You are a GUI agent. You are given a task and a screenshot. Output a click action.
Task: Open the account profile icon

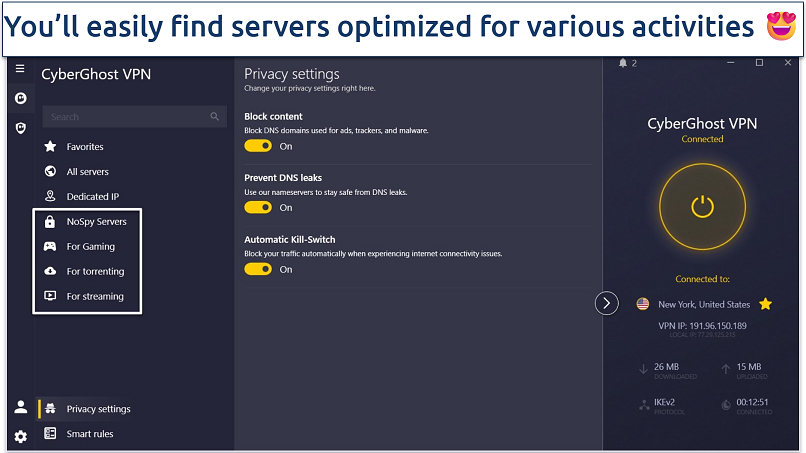tap(21, 407)
